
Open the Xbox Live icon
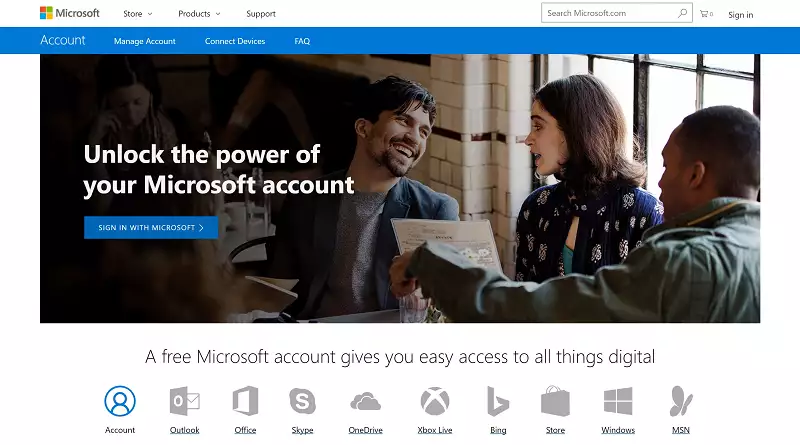[x=434, y=401]
